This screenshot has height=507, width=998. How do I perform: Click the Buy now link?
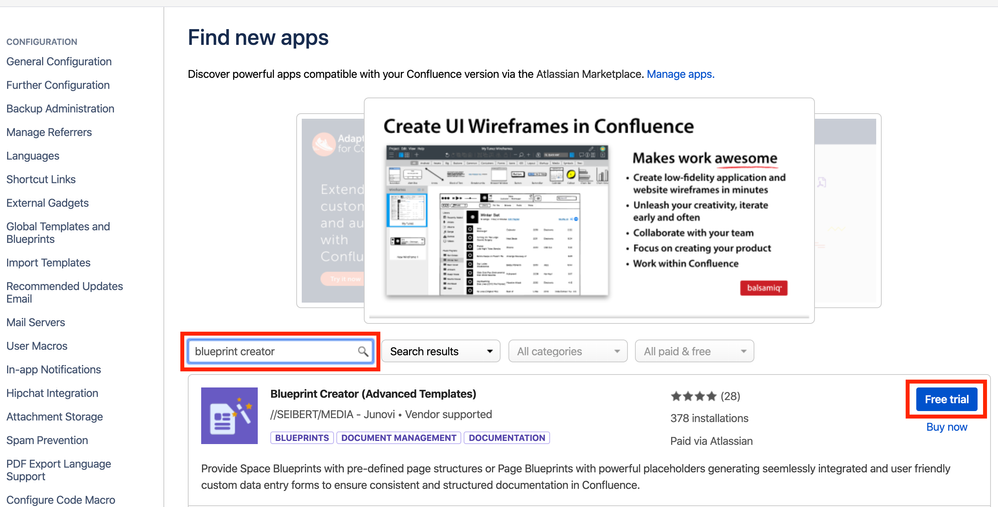point(946,427)
